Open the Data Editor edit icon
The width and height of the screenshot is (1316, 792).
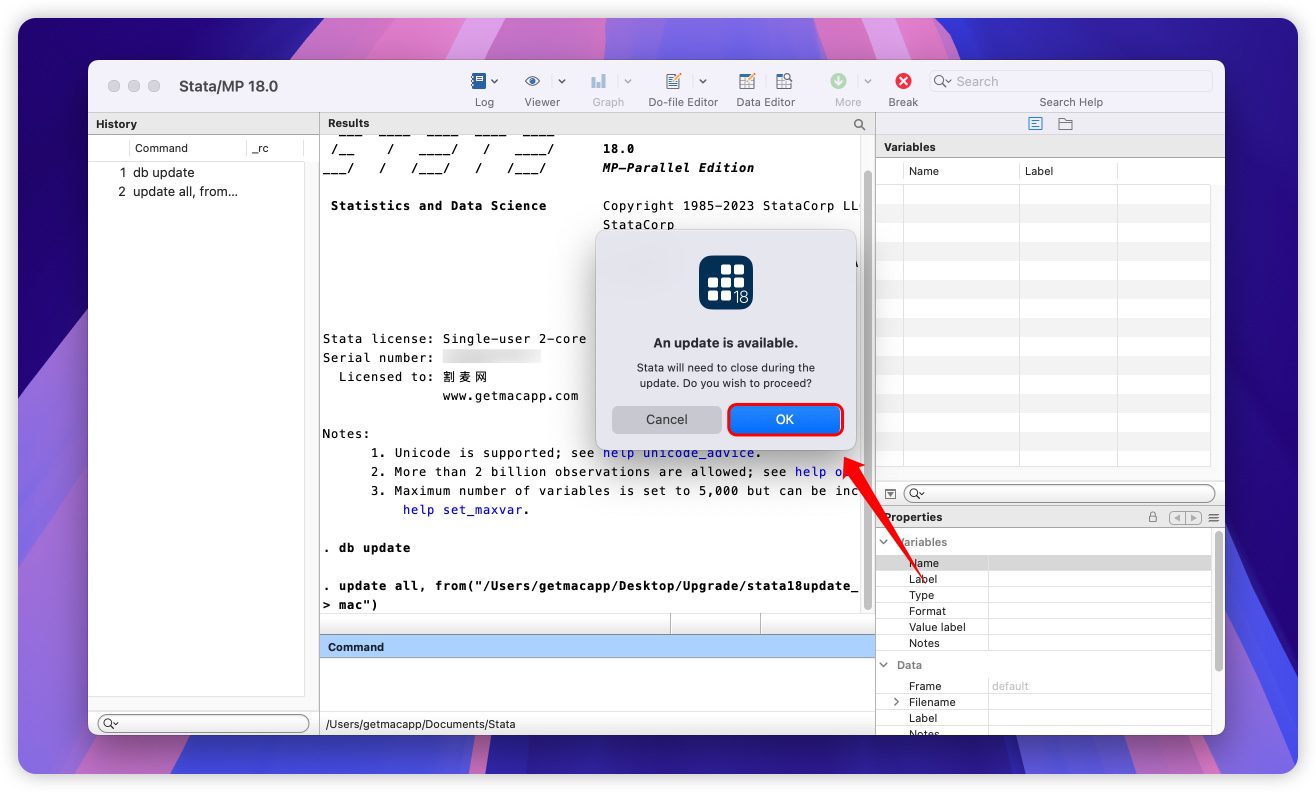[747, 81]
